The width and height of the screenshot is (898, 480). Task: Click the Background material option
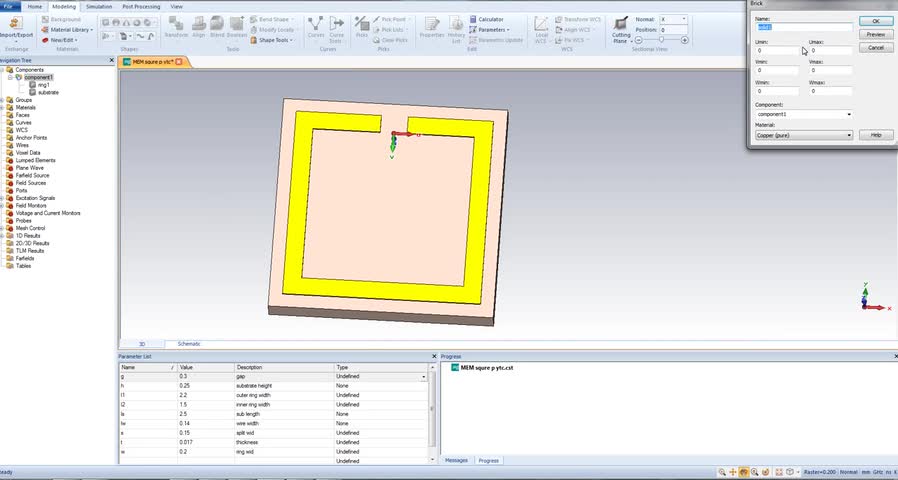coord(61,19)
